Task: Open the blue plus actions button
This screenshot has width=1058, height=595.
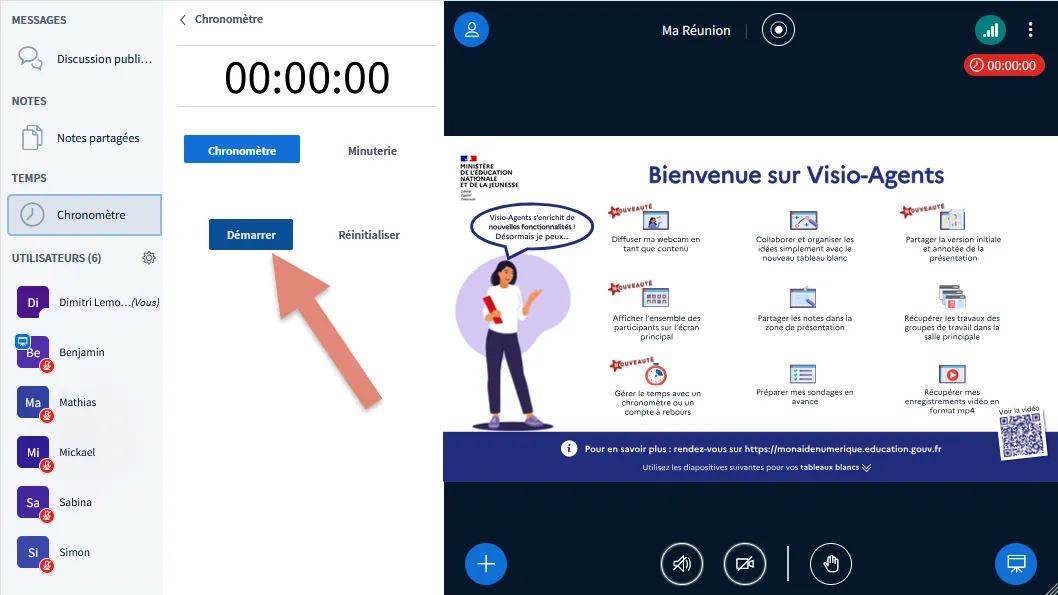Action: coord(486,563)
